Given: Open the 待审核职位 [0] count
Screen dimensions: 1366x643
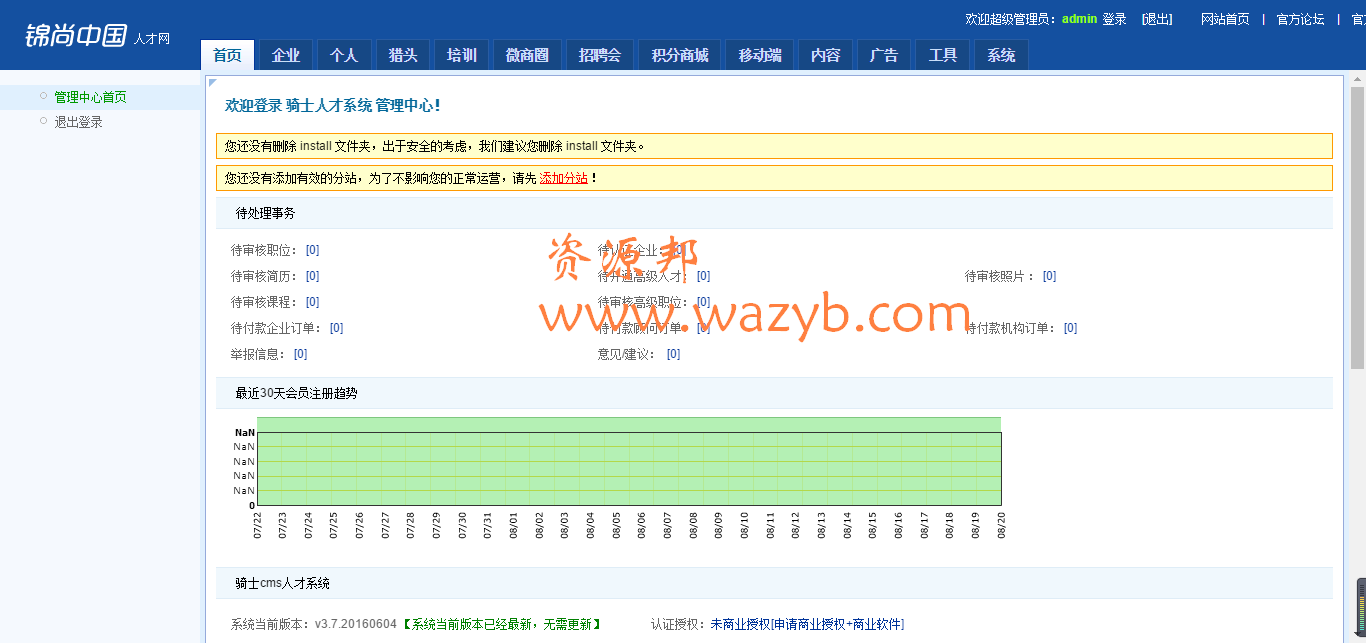Looking at the screenshot, I should point(313,250).
